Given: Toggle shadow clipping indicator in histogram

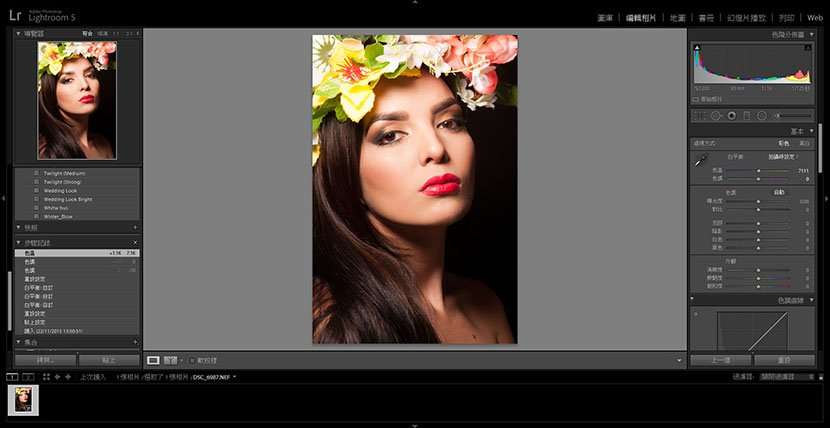Looking at the screenshot, I should click(x=697, y=48).
